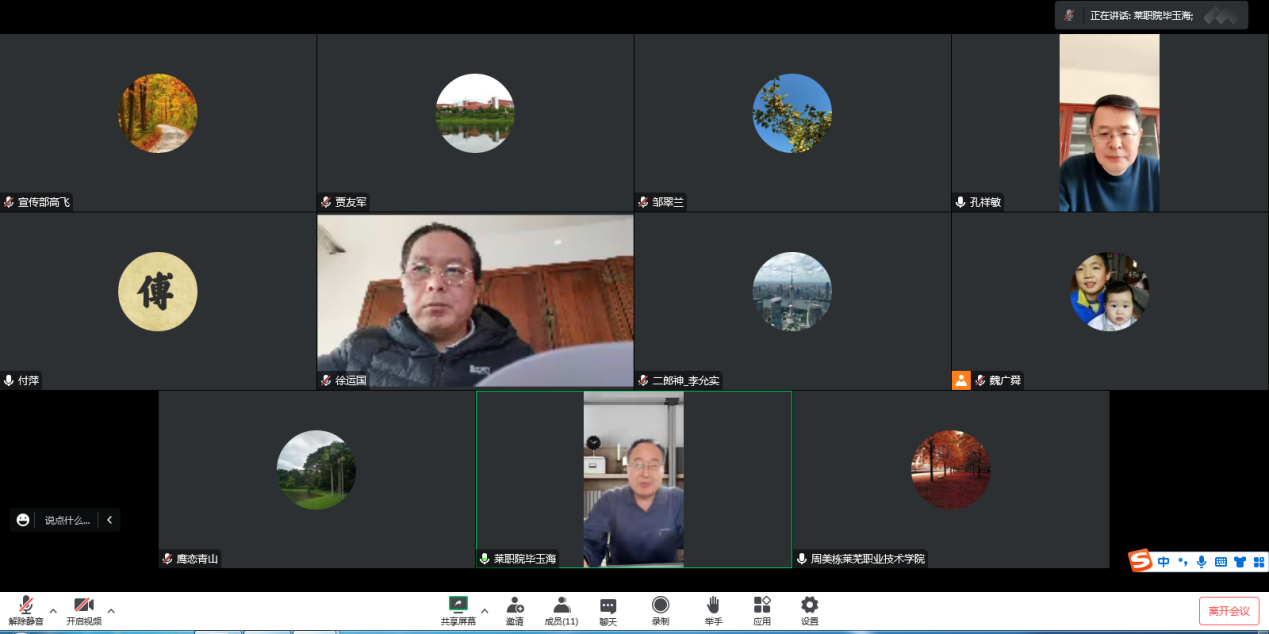Open the 应用 apps icon
The height and width of the screenshot is (634, 1269).
point(762,605)
